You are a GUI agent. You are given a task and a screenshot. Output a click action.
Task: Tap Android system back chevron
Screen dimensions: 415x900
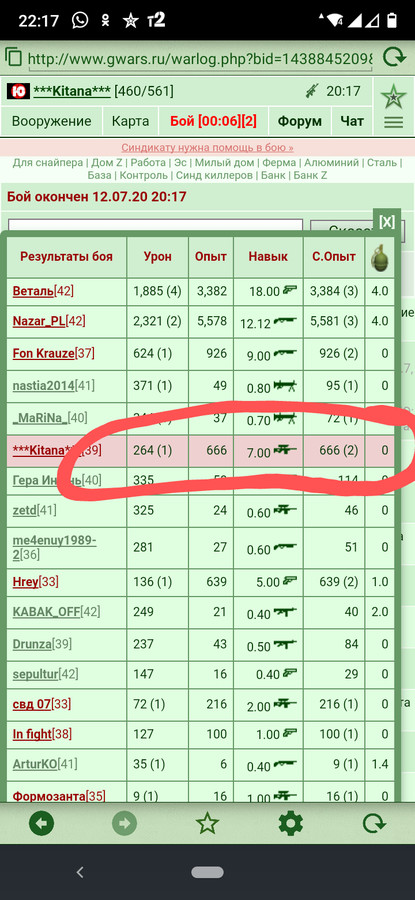(80, 872)
